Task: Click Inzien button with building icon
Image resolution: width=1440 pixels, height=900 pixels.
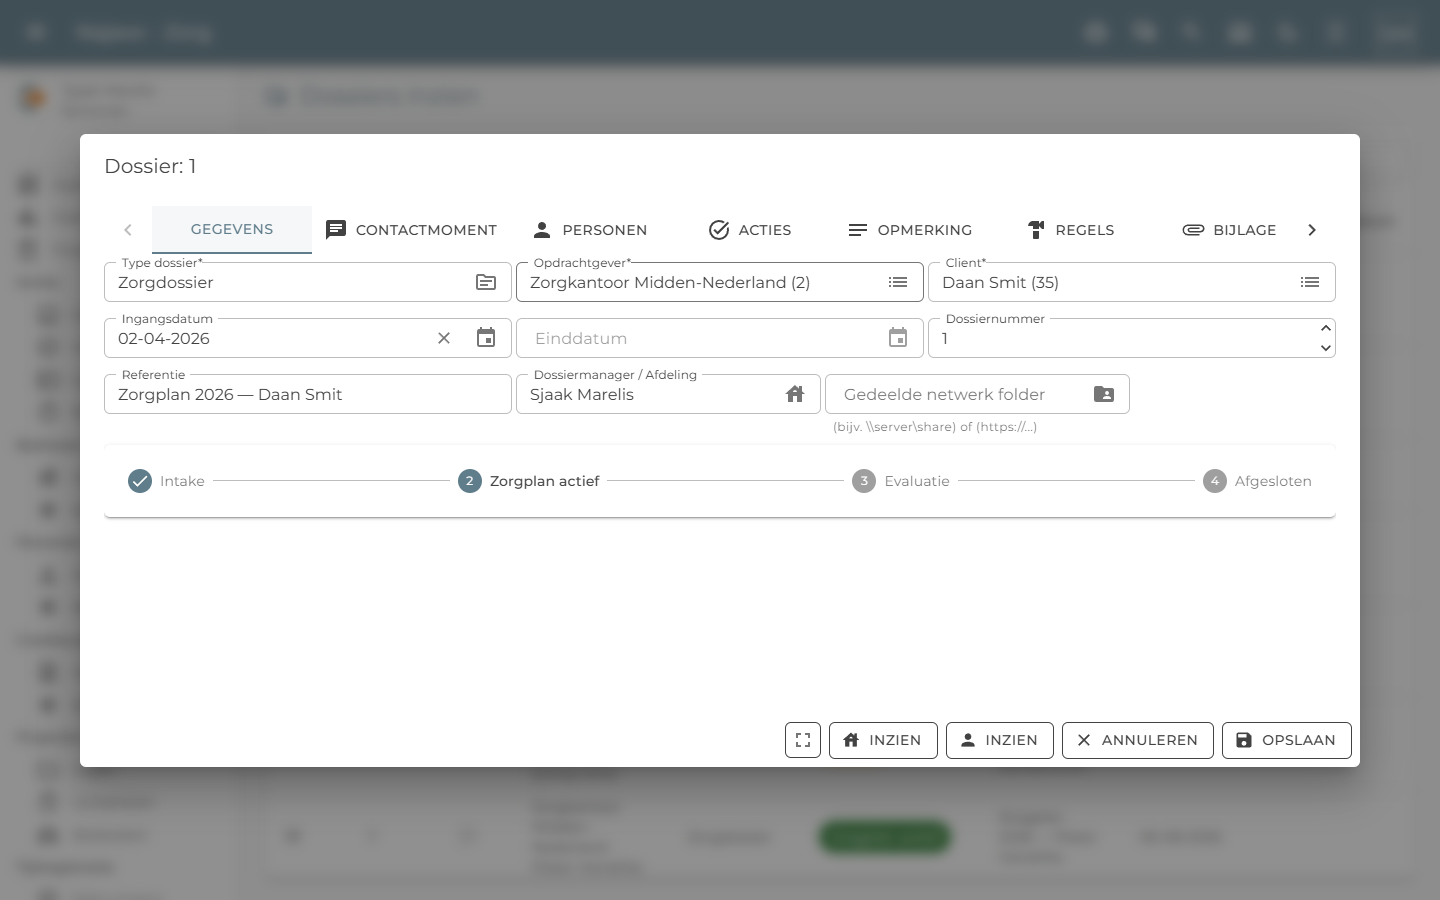Action: click(883, 740)
